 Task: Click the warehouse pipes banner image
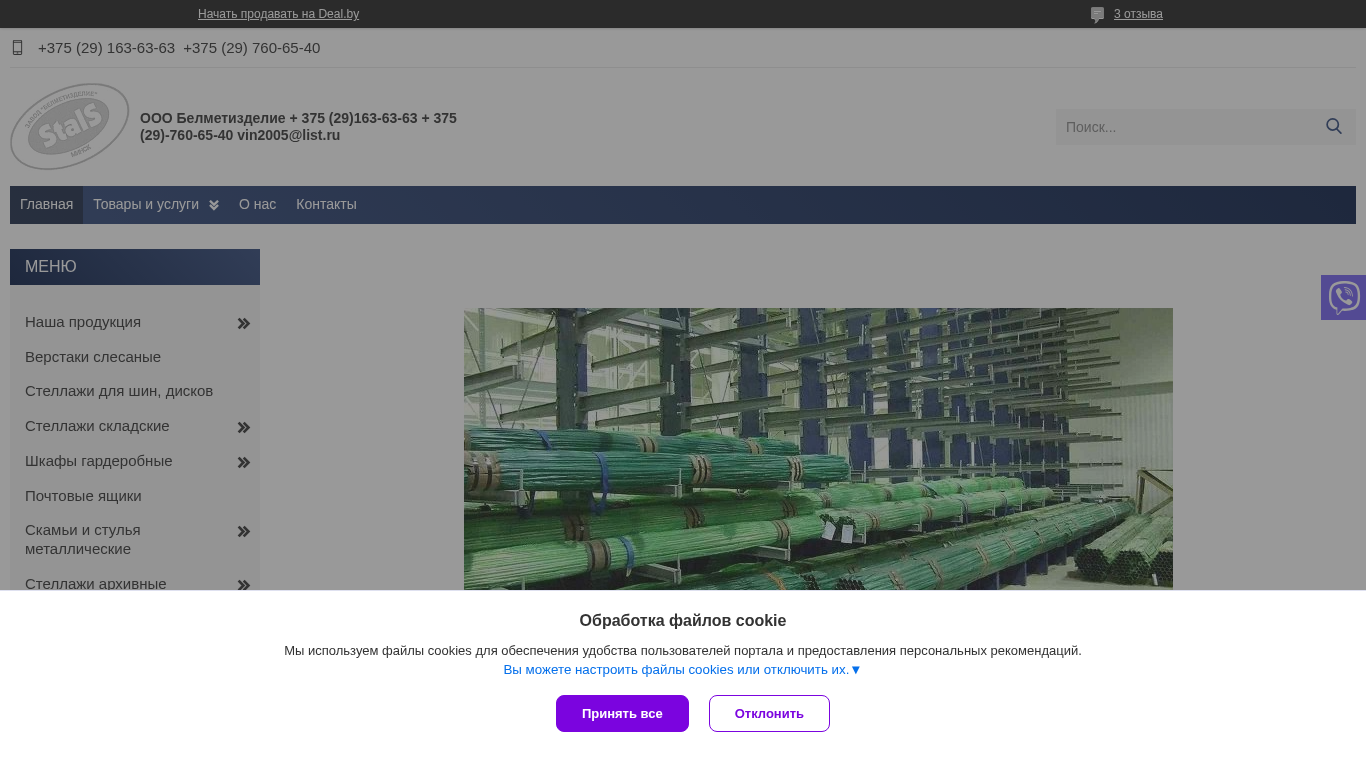point(818,449)
